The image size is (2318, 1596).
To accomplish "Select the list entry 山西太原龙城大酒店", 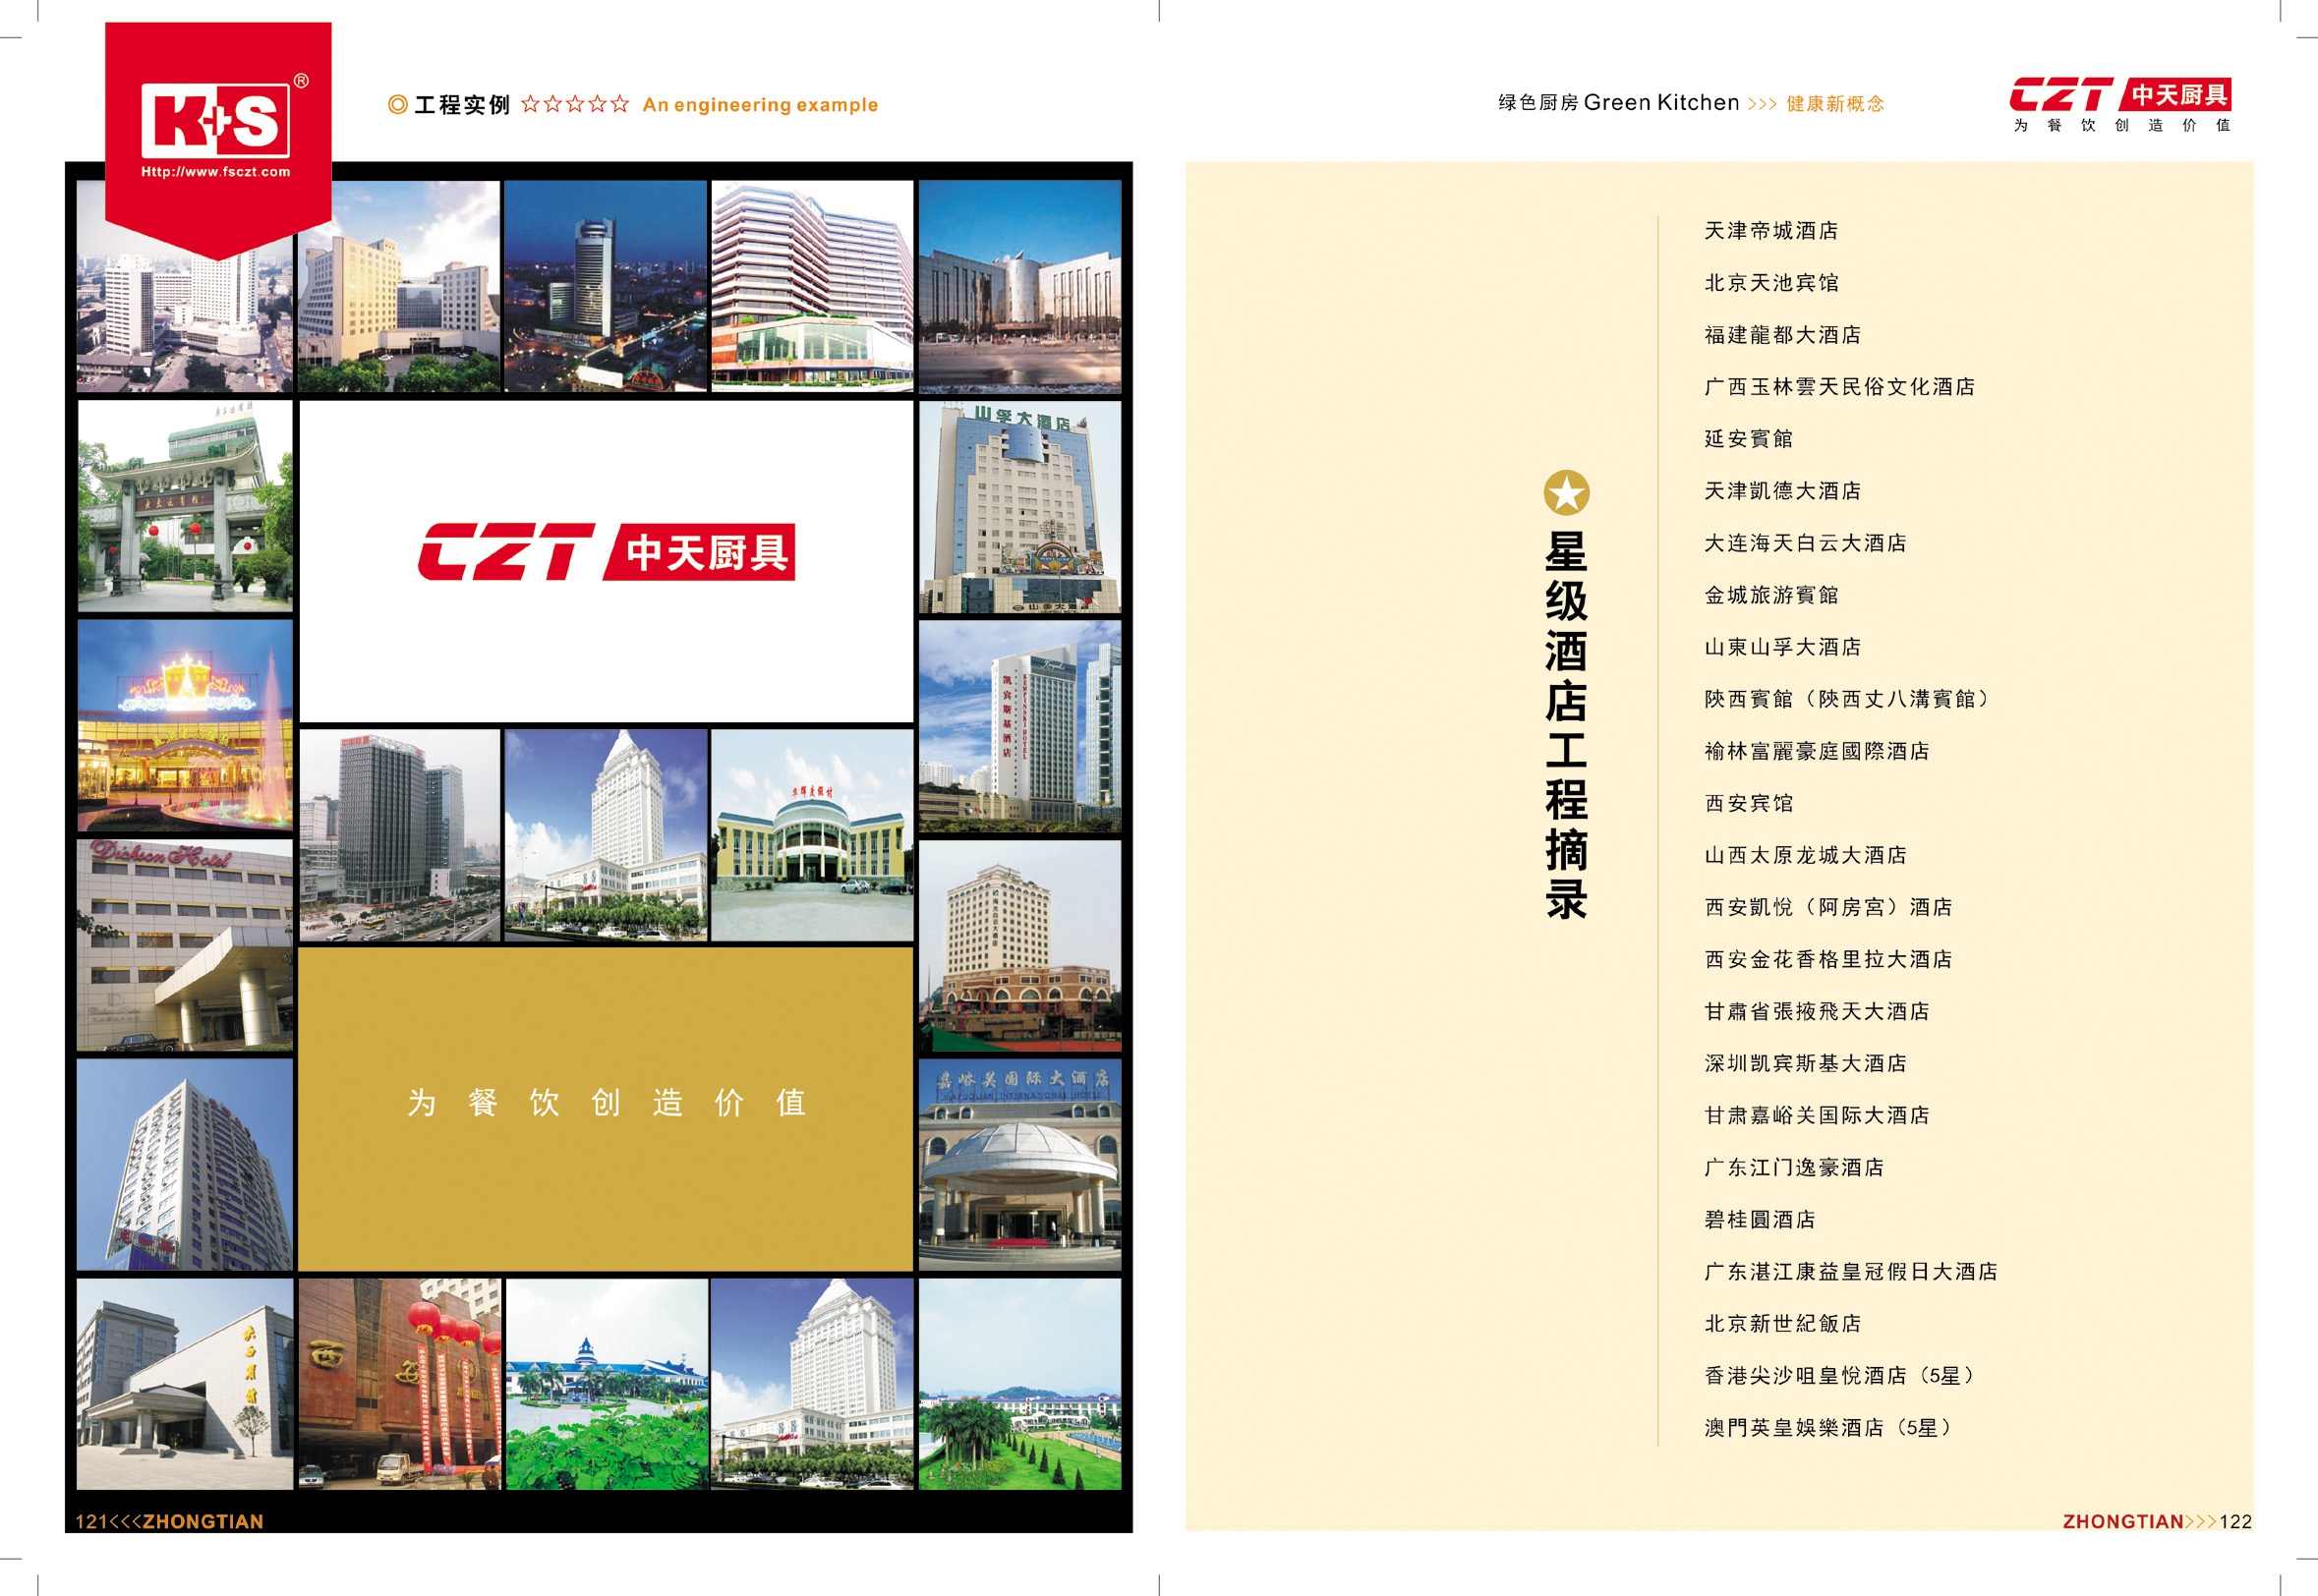I will (1806, 855).
